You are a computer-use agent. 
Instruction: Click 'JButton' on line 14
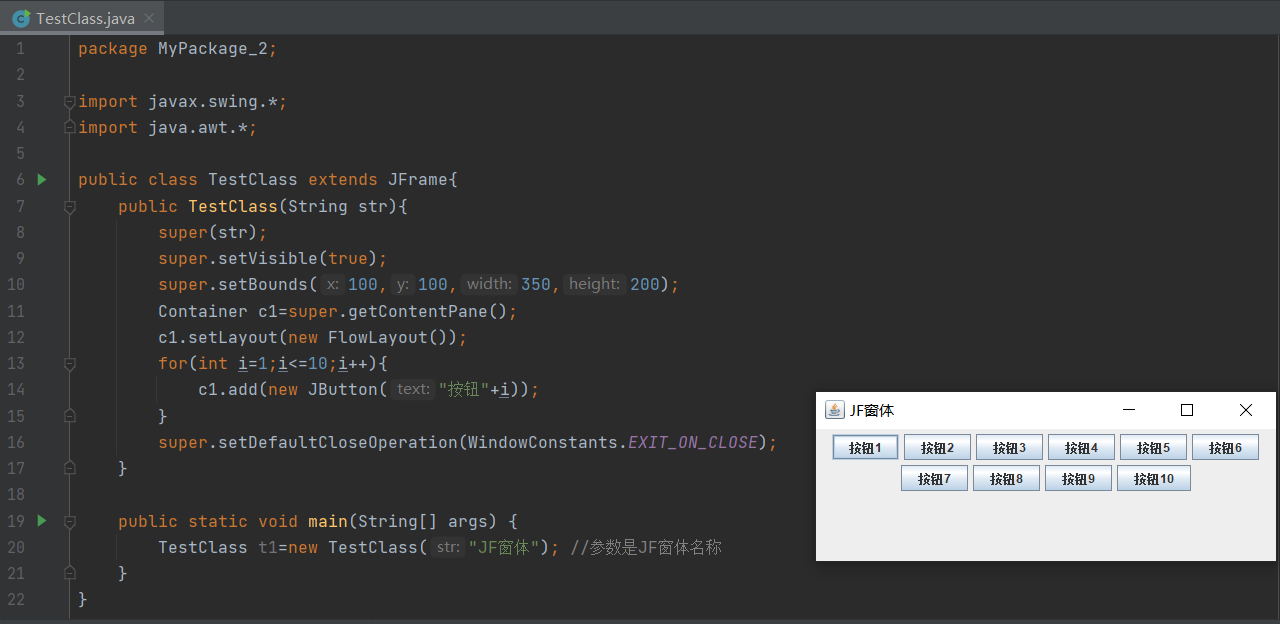pos(343,389)
